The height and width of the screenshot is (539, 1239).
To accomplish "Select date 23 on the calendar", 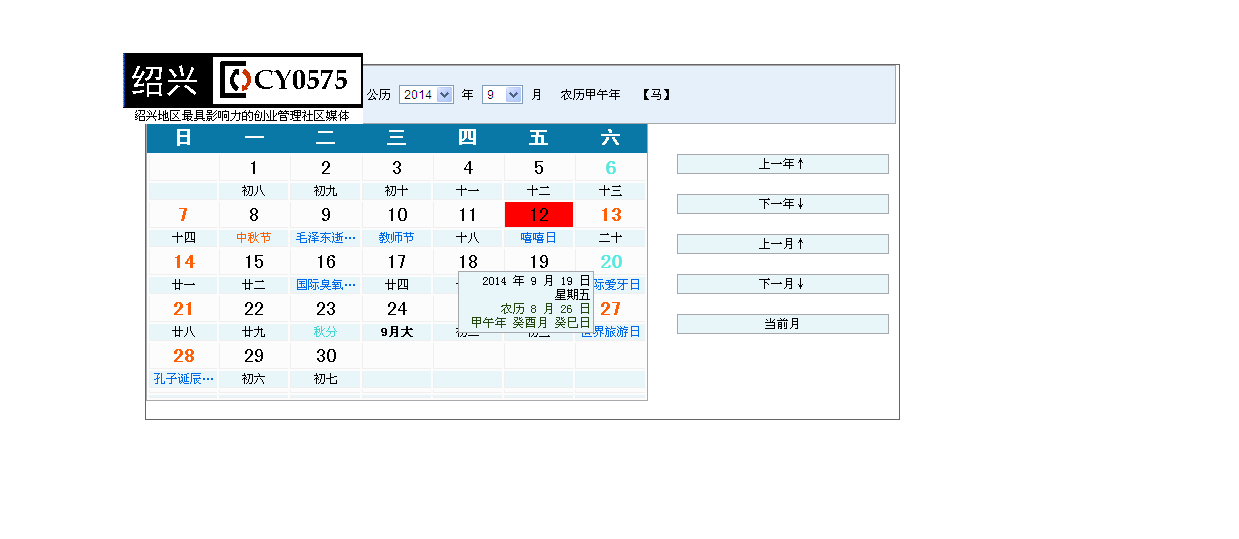I will pyautogui.click(x=326, y=309).
